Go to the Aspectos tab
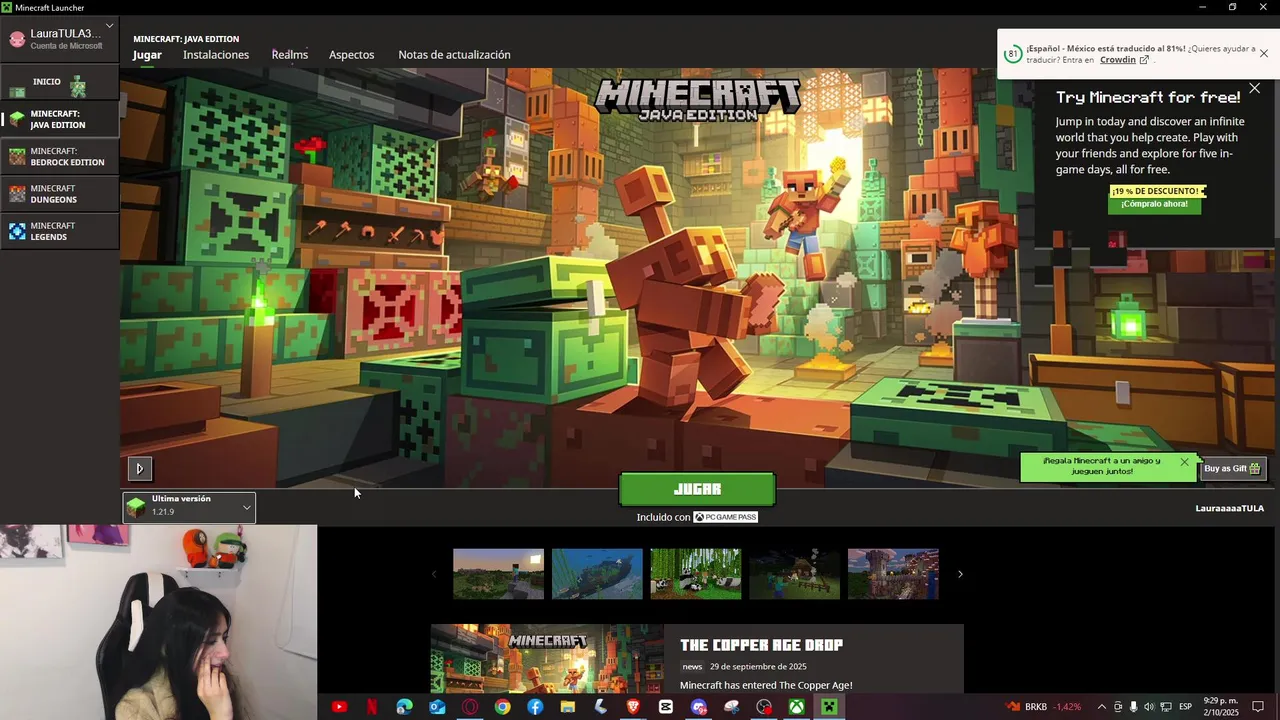 click(x=352, y=55)
